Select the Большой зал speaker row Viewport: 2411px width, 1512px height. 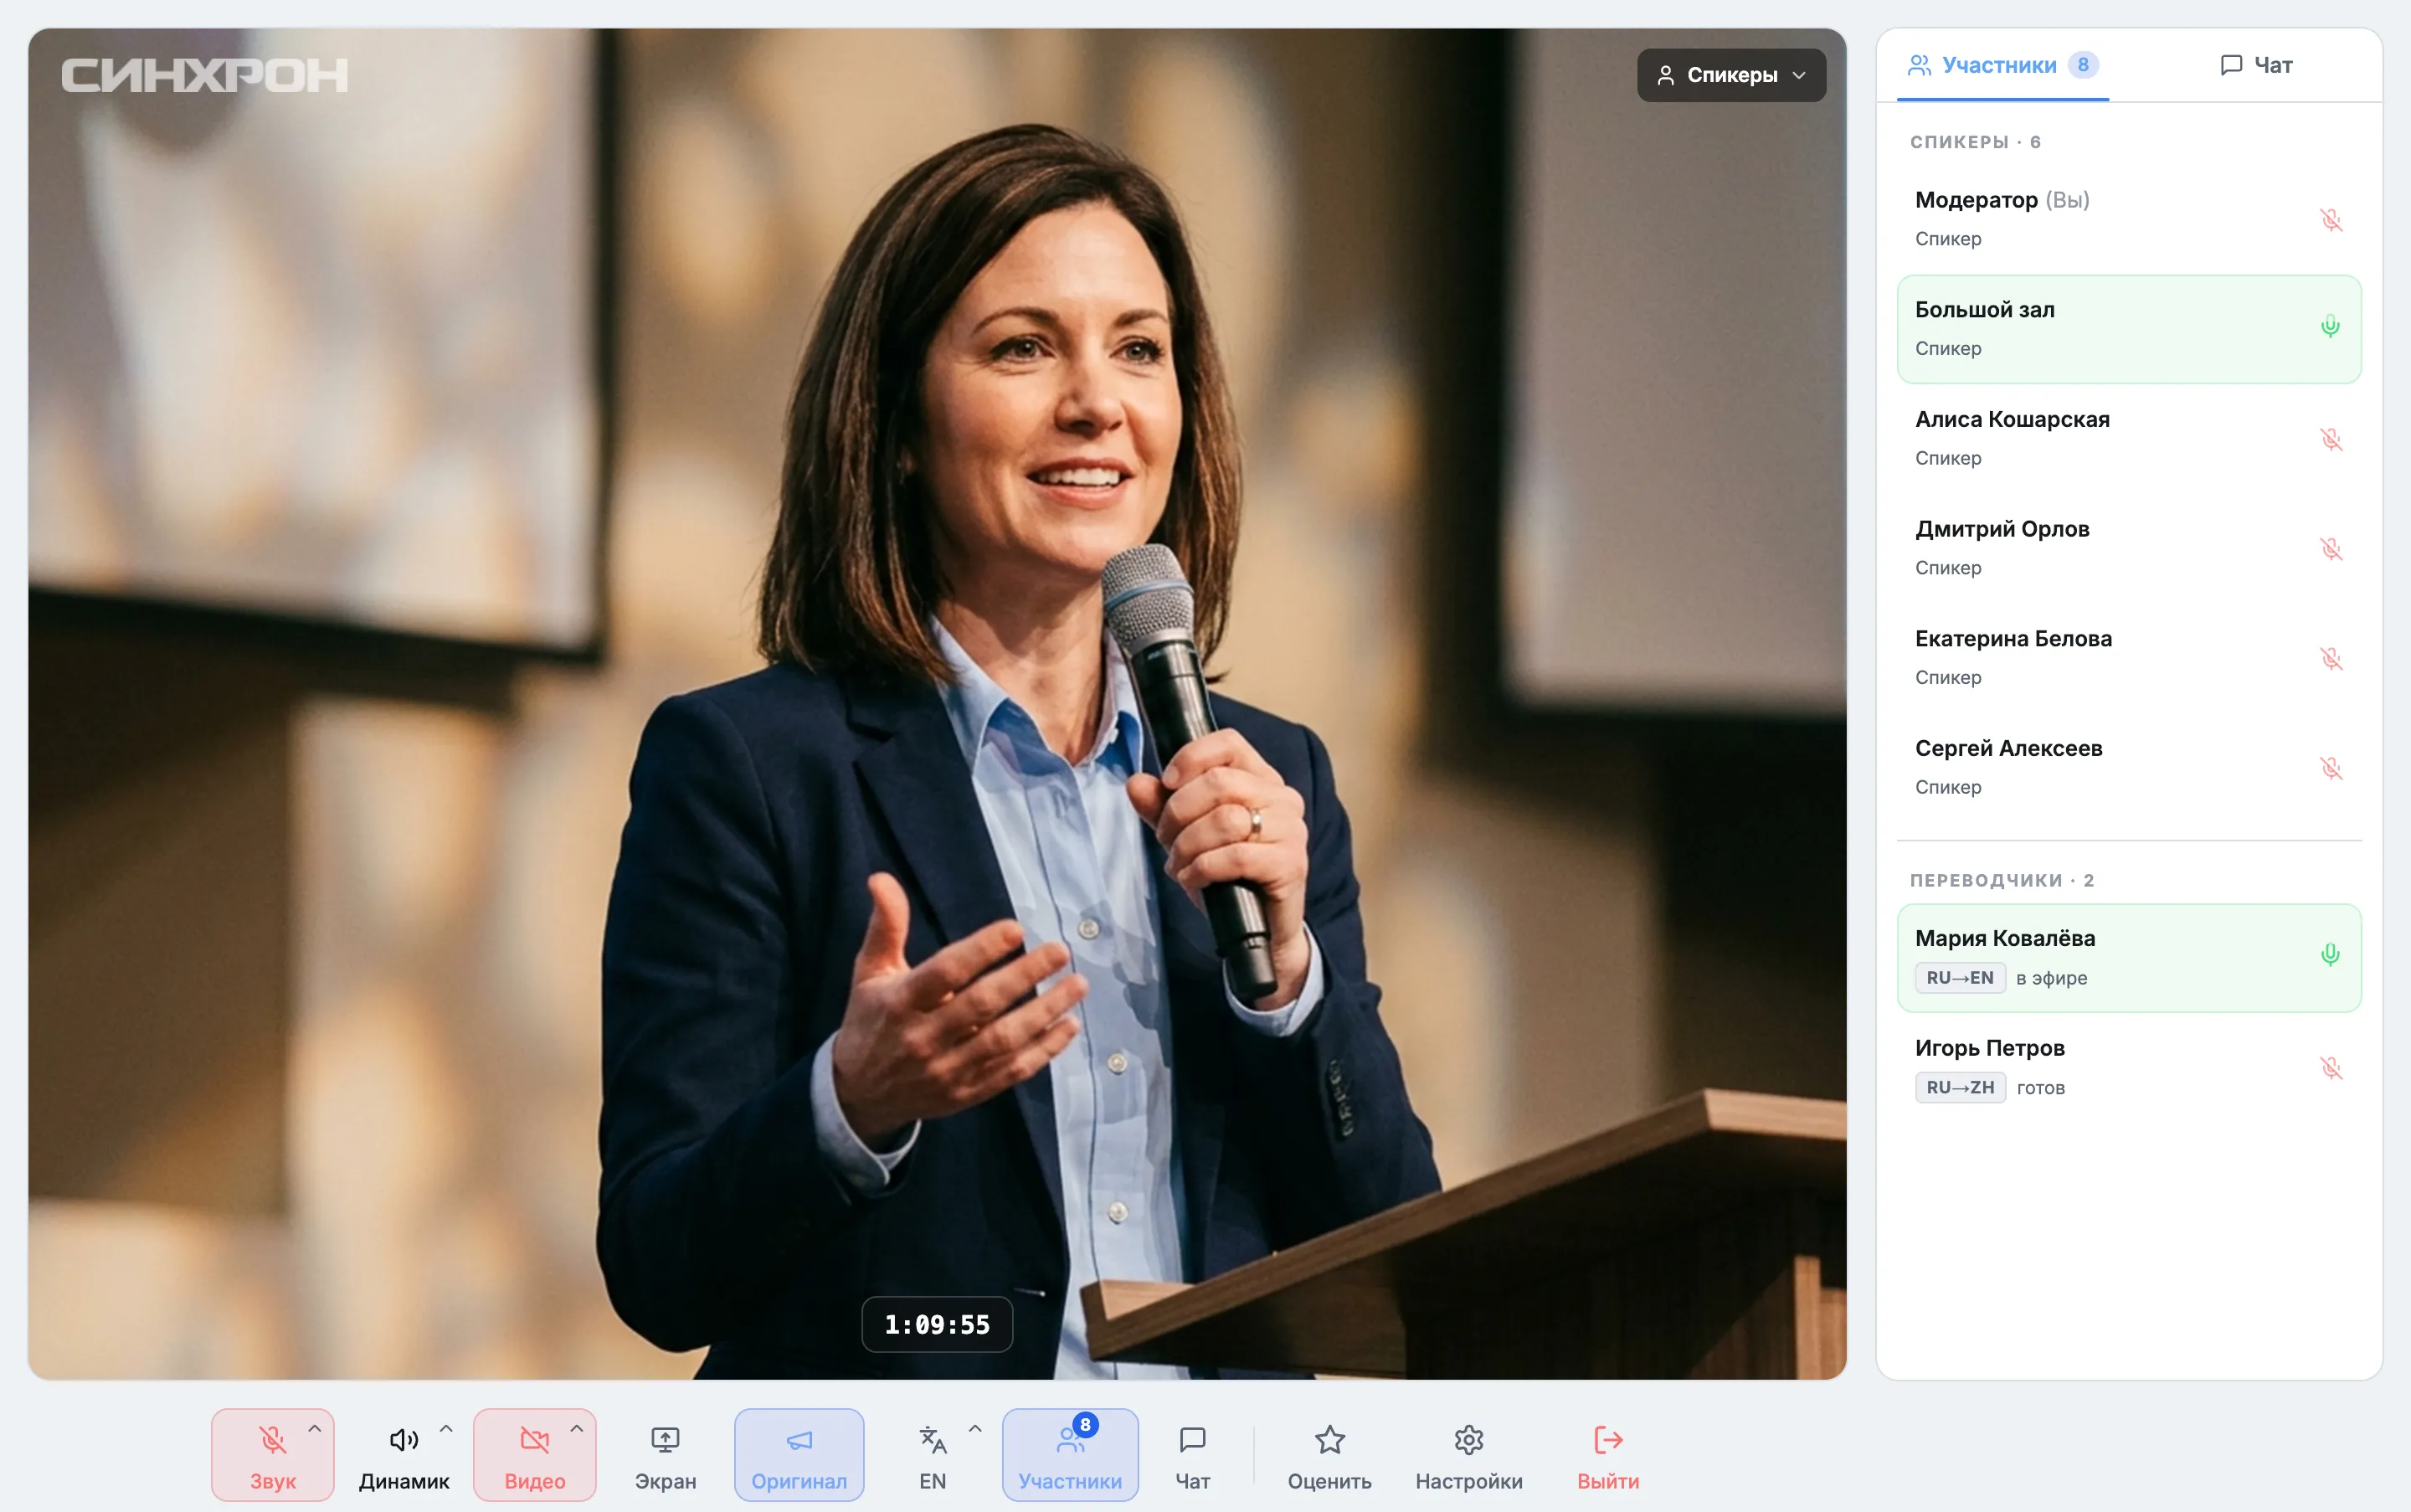point(2129,329)
